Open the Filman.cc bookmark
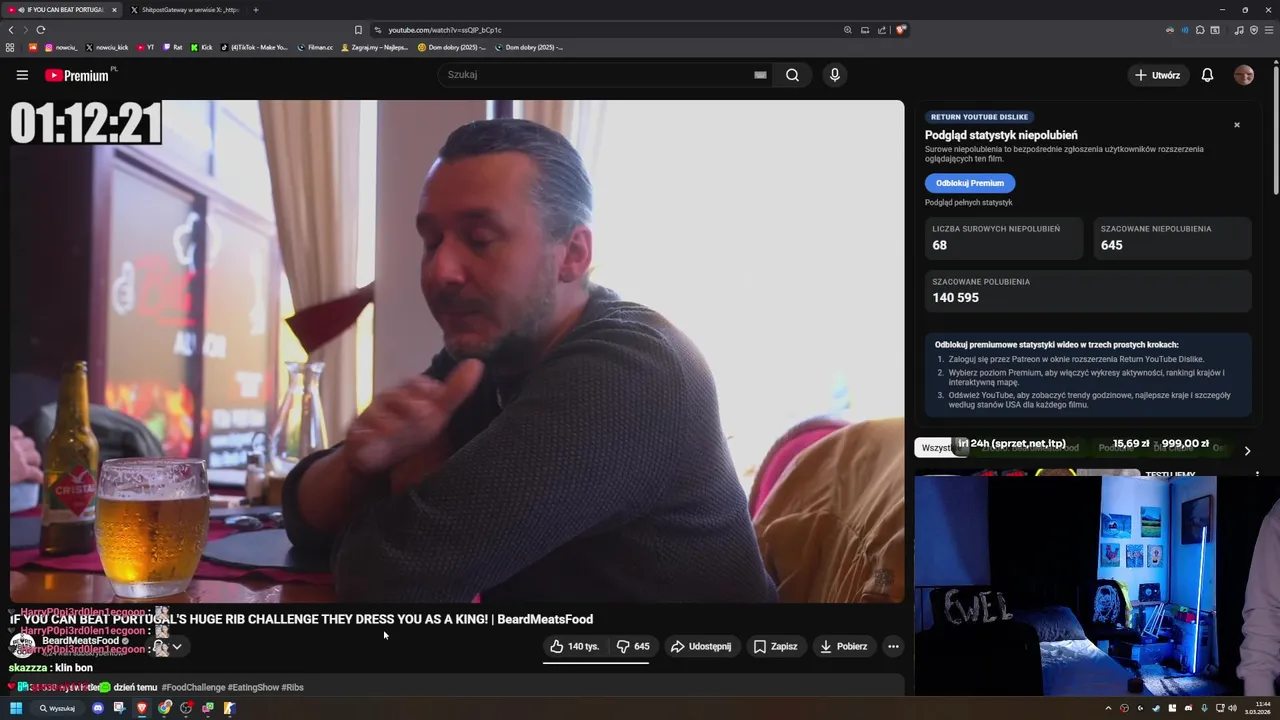The height and width of the screenshot is (720, 1280). (x=316, y=47)
